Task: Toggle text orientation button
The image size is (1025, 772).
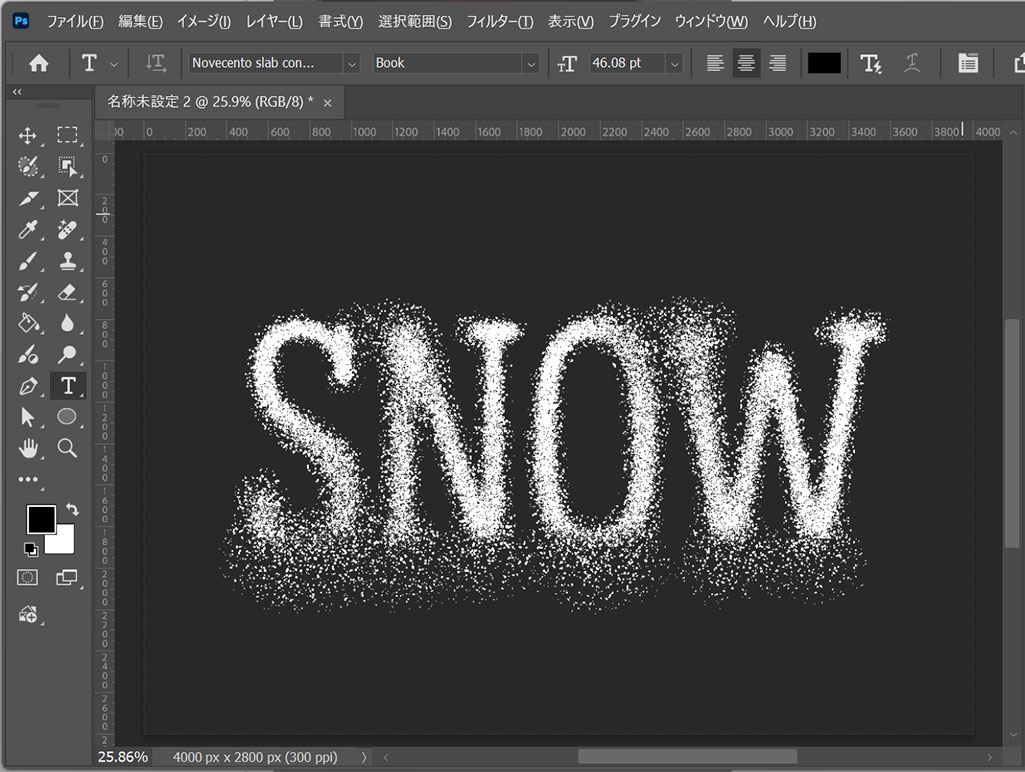Action: pyautogui.click(x=155, y=63)
